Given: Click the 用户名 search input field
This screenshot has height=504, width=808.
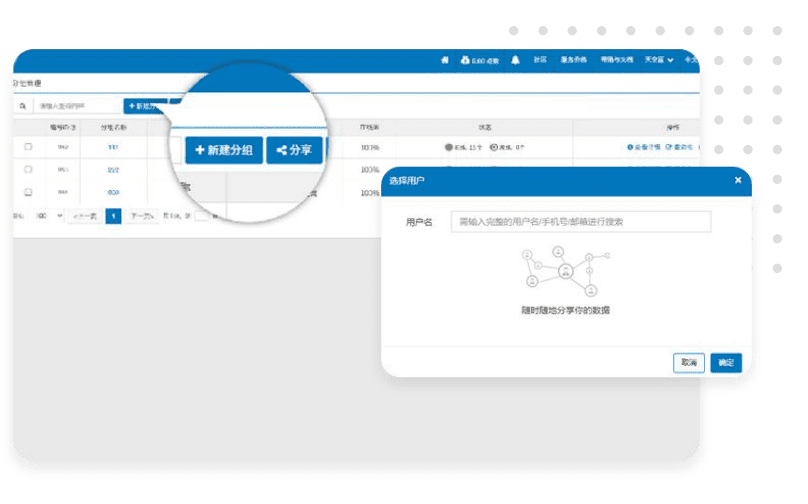Looking at the screenshot, I should 580,222.
